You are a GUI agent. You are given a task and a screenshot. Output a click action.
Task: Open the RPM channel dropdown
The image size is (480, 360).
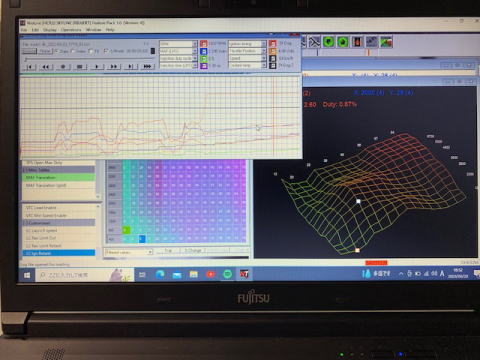tap(195, 44)
